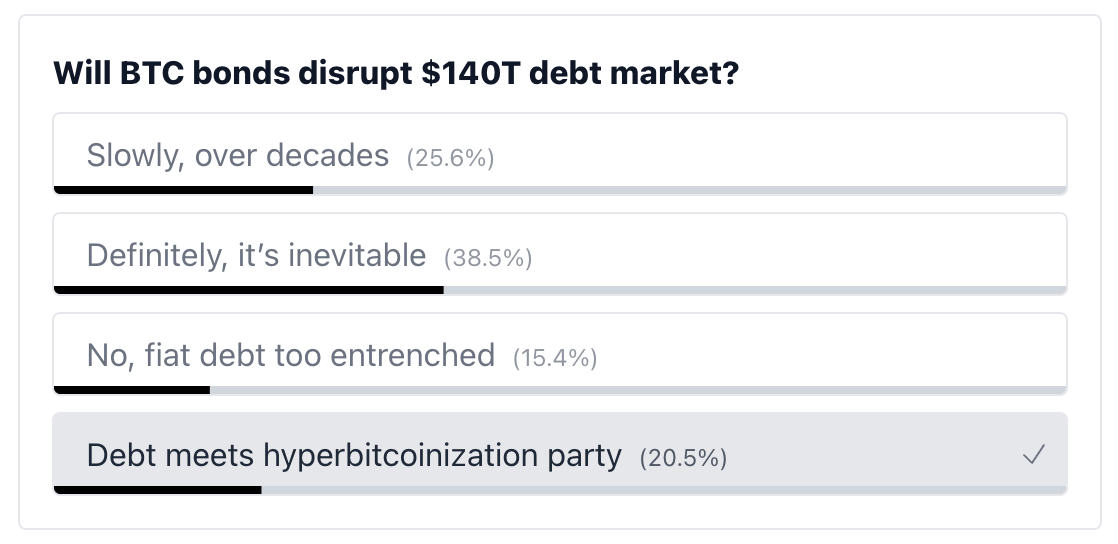The width and height of the screenshot is (1118, 544).
Task: Click the 25.6% result label
Action: [x=451, y=158]
